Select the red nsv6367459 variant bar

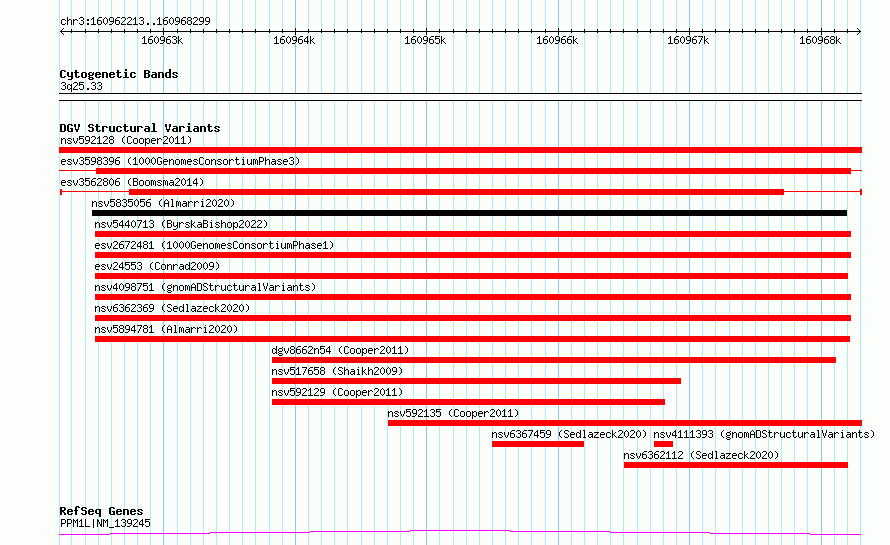[x=538, y=444]
